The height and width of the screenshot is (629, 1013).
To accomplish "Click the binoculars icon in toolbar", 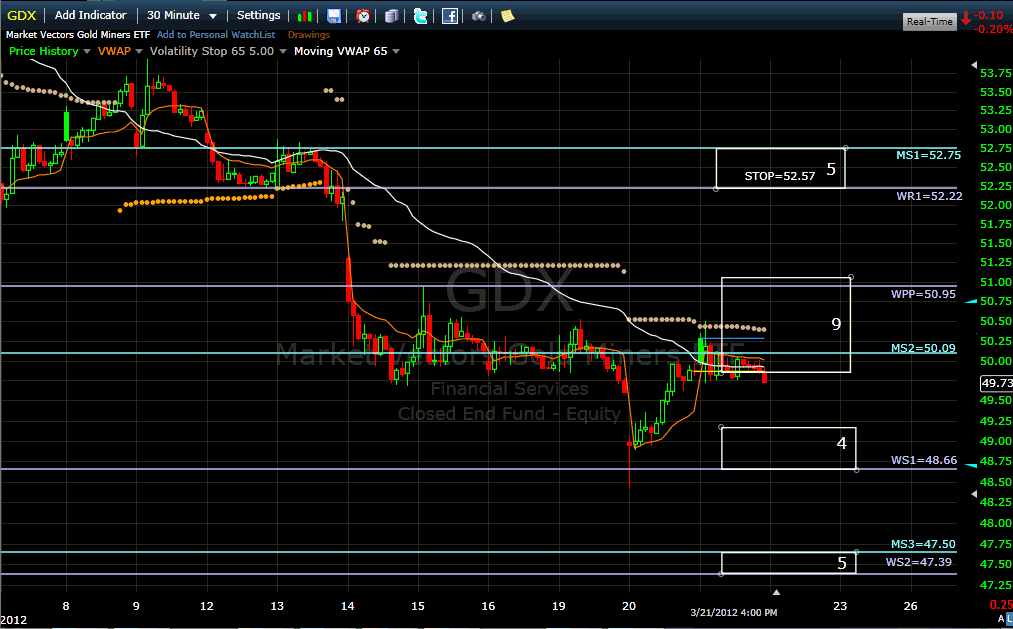I will [x=480, y=16].
